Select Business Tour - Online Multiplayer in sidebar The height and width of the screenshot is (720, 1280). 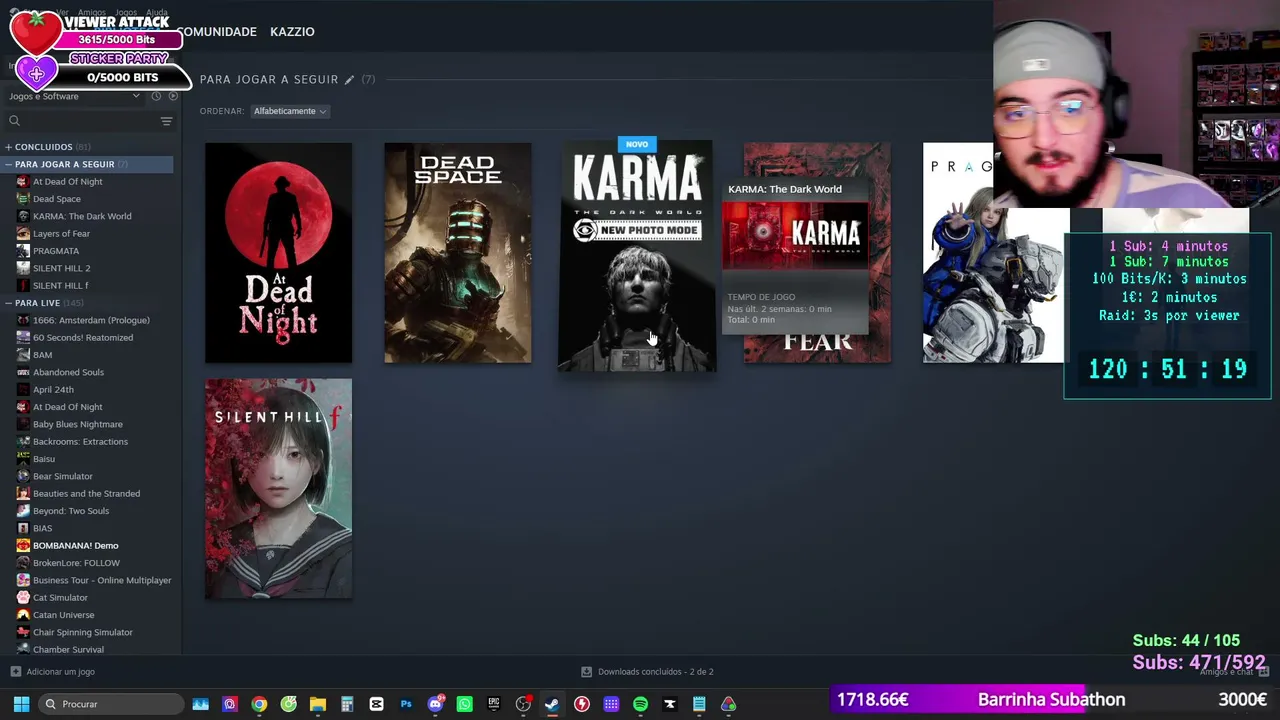(x=102, y=580)
